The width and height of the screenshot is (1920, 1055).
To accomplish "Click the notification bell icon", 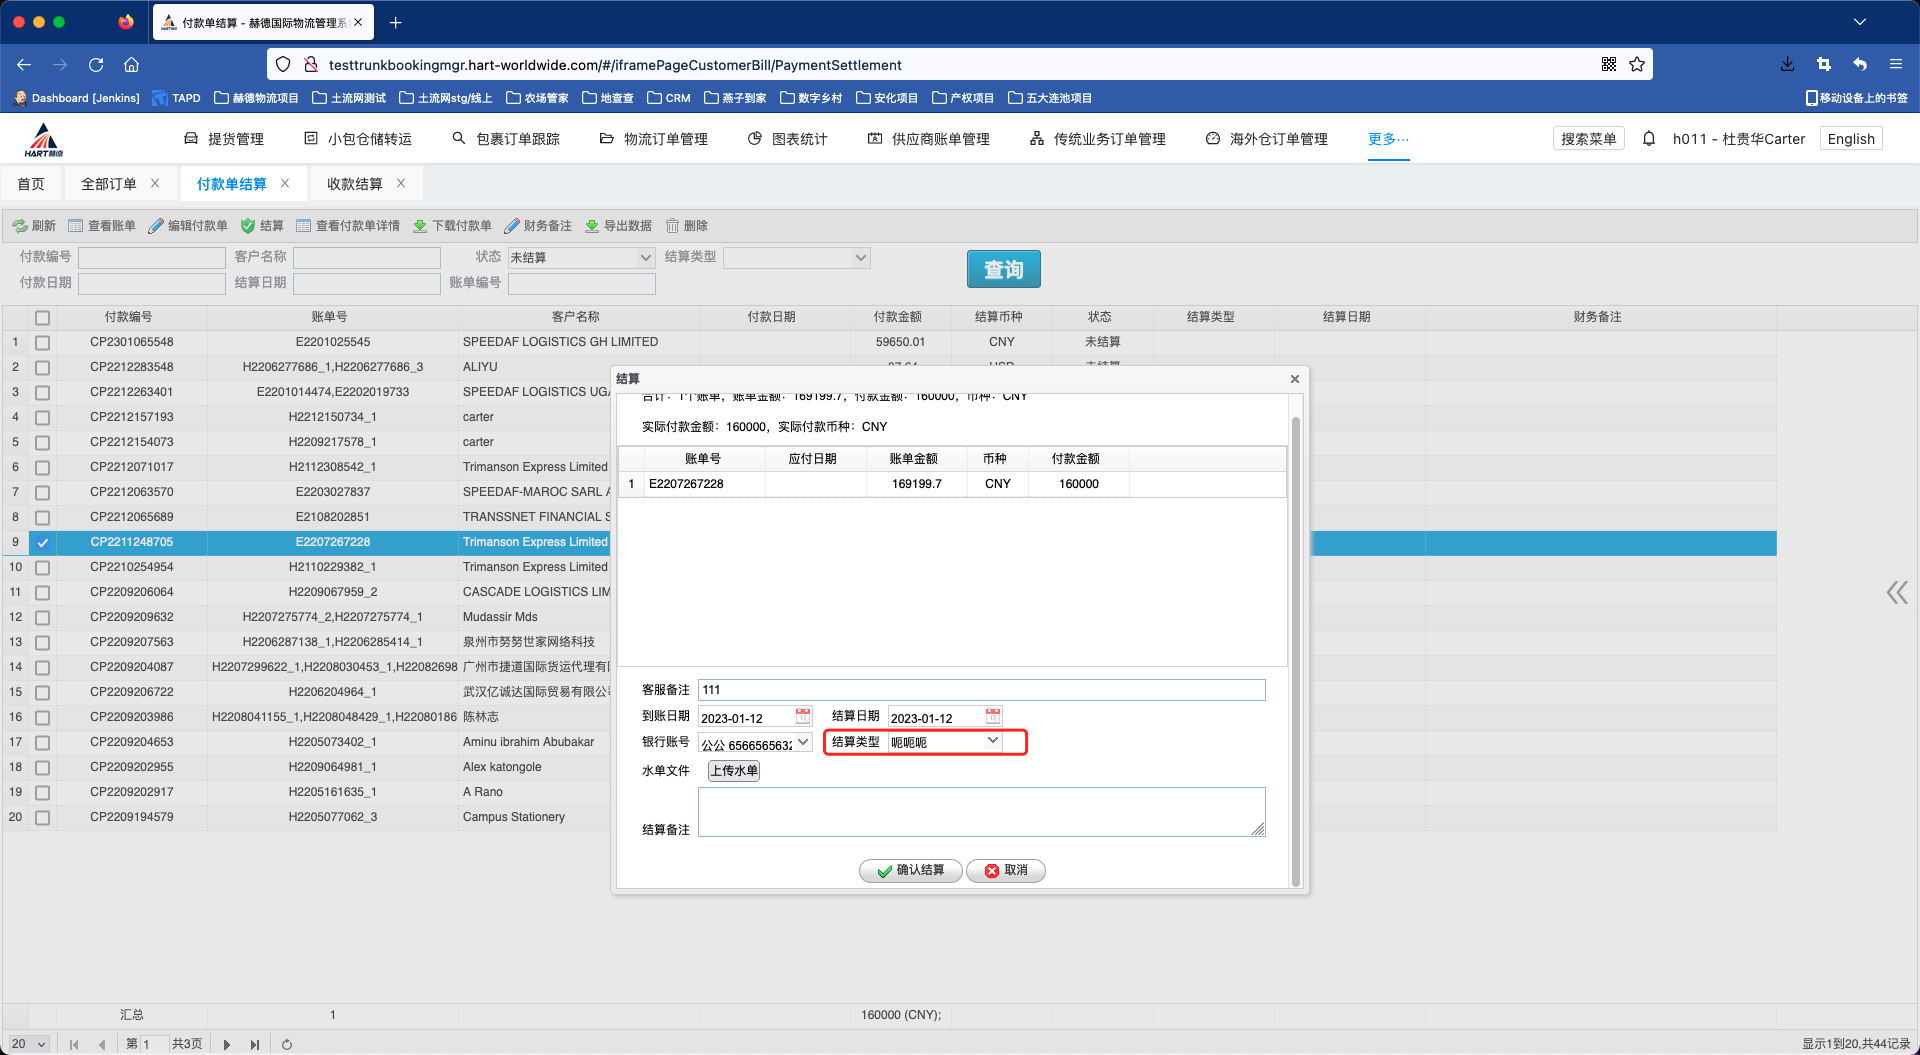I will [1648, 138].
